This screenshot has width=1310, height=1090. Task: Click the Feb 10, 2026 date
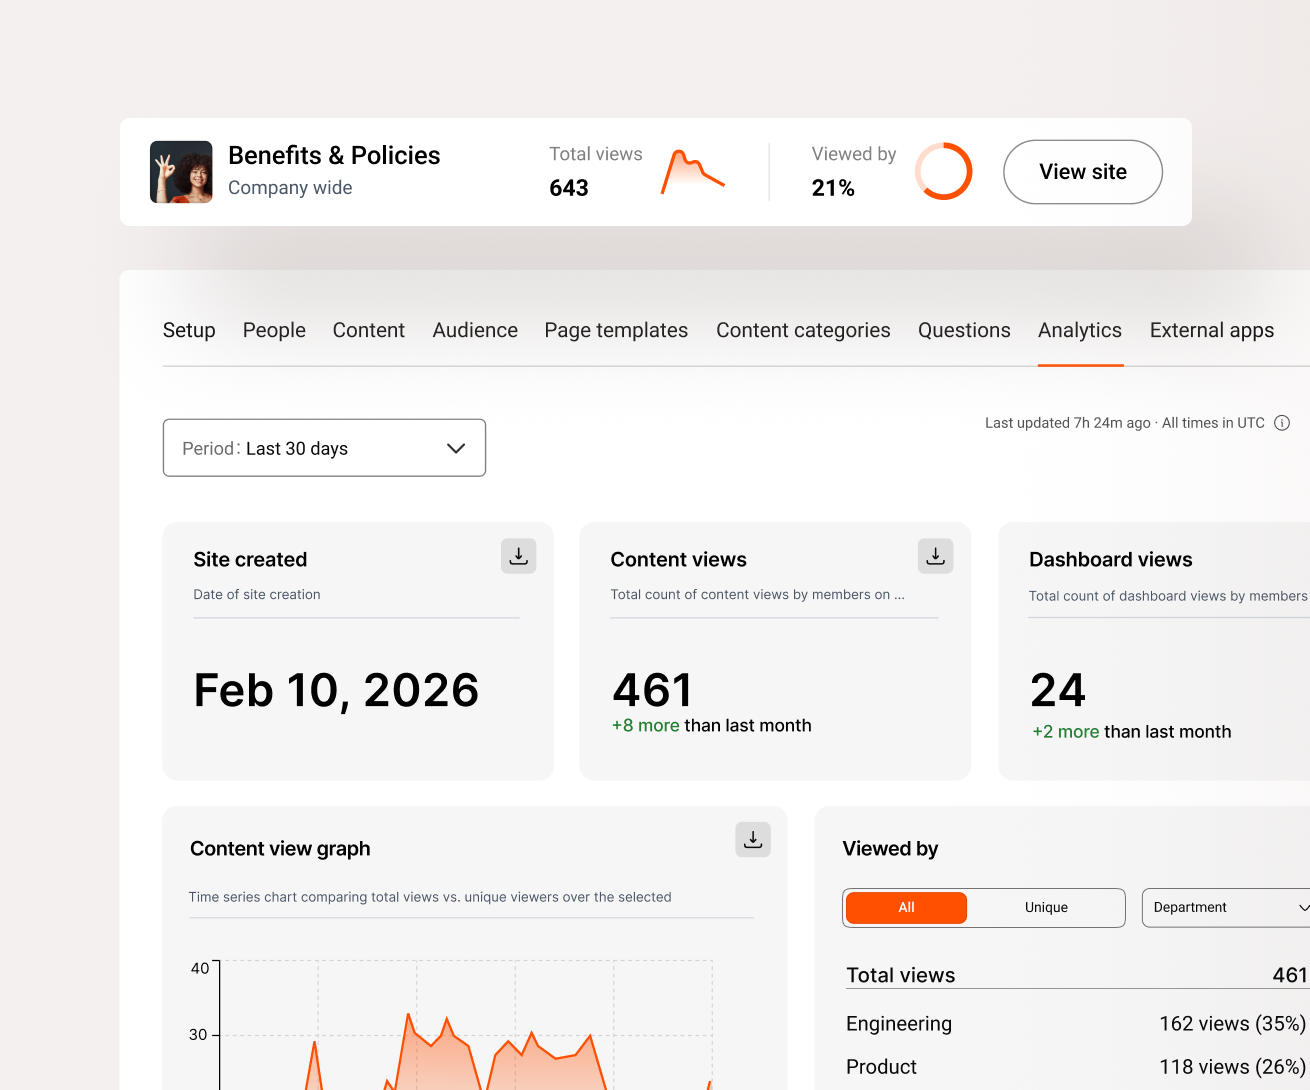(x=336, y=690)
